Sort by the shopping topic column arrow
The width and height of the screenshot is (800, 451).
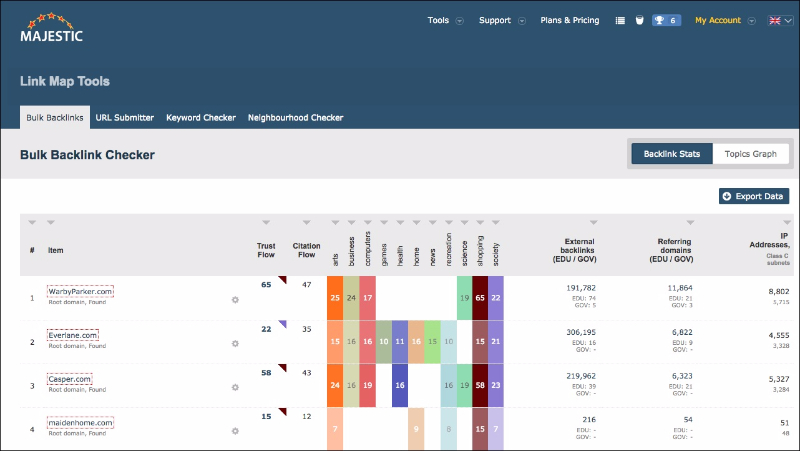[x=480, y=222]
